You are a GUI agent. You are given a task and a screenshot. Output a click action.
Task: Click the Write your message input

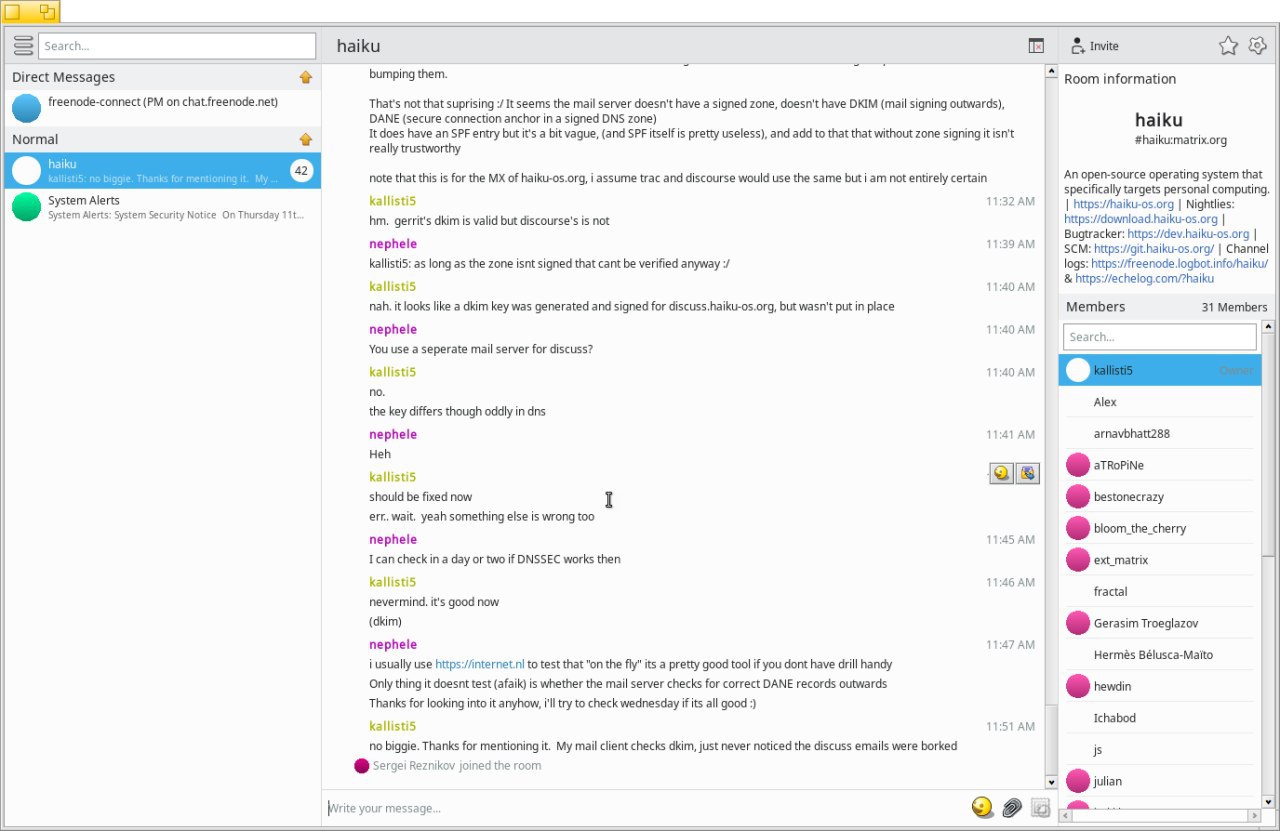(645, 807)
